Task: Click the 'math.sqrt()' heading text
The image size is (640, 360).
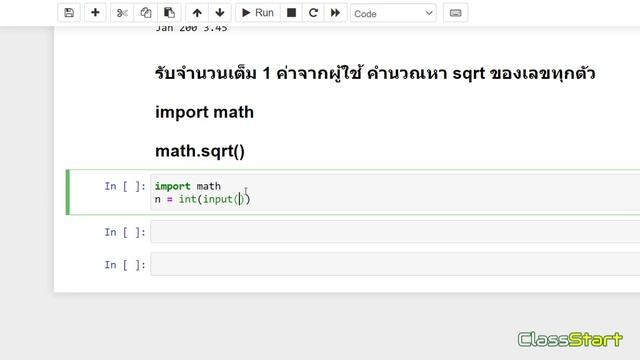Action: tap(200, 151)
